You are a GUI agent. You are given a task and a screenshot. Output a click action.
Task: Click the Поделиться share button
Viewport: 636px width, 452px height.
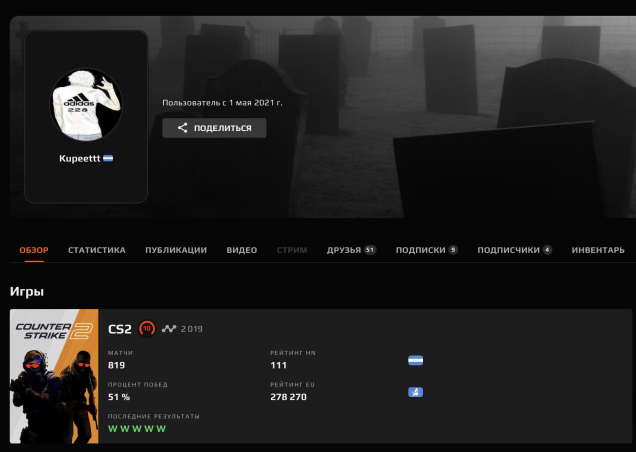[x=214, y=128]
